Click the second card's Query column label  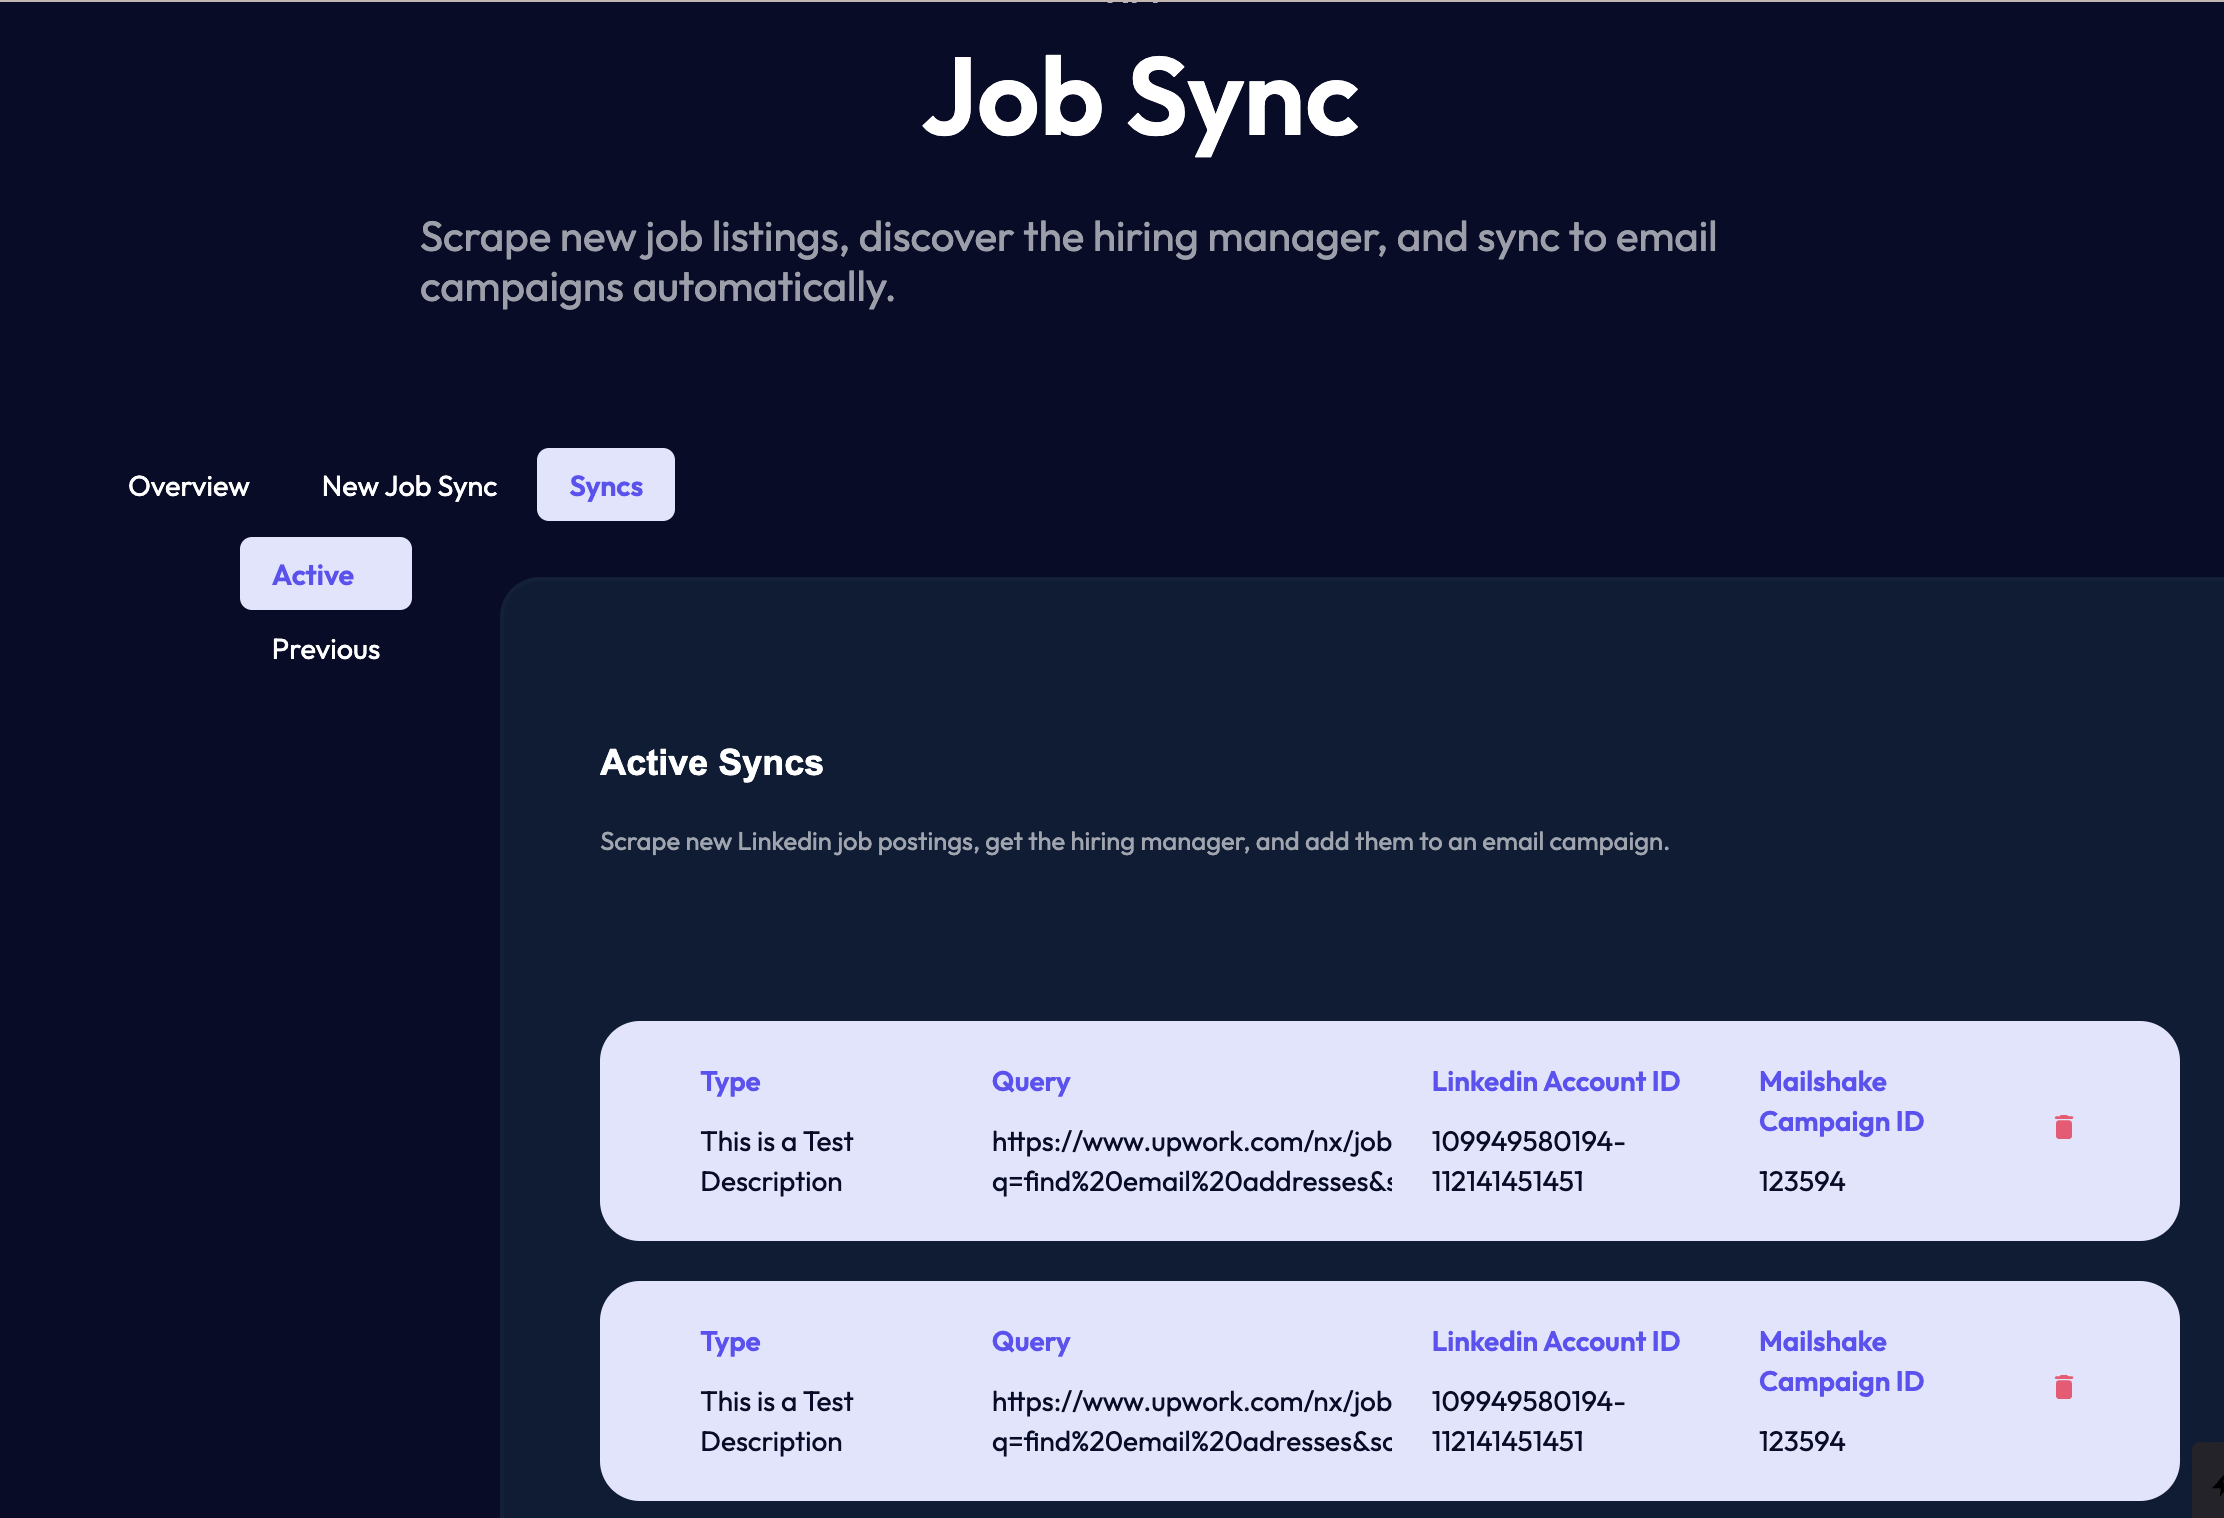click(x=1030, y=1341)
